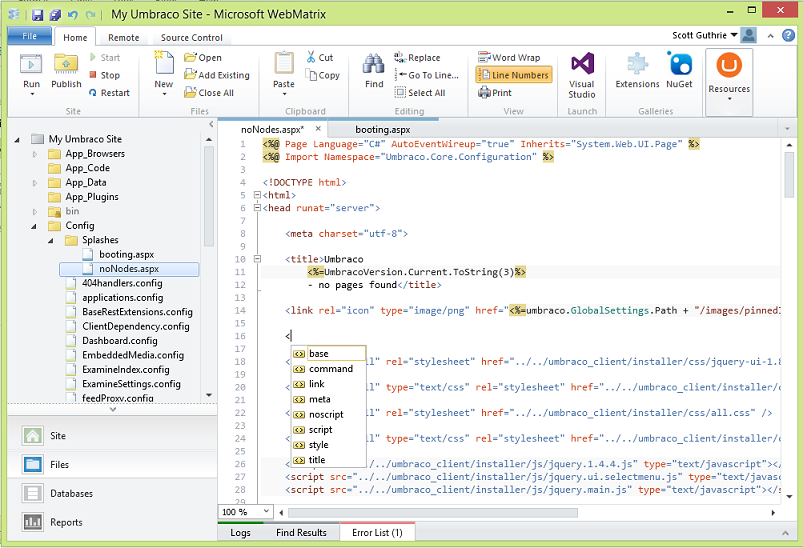The image size is (803, 548).
Task: Collapse the file tree pane arrow
Action: click(211, 124)
